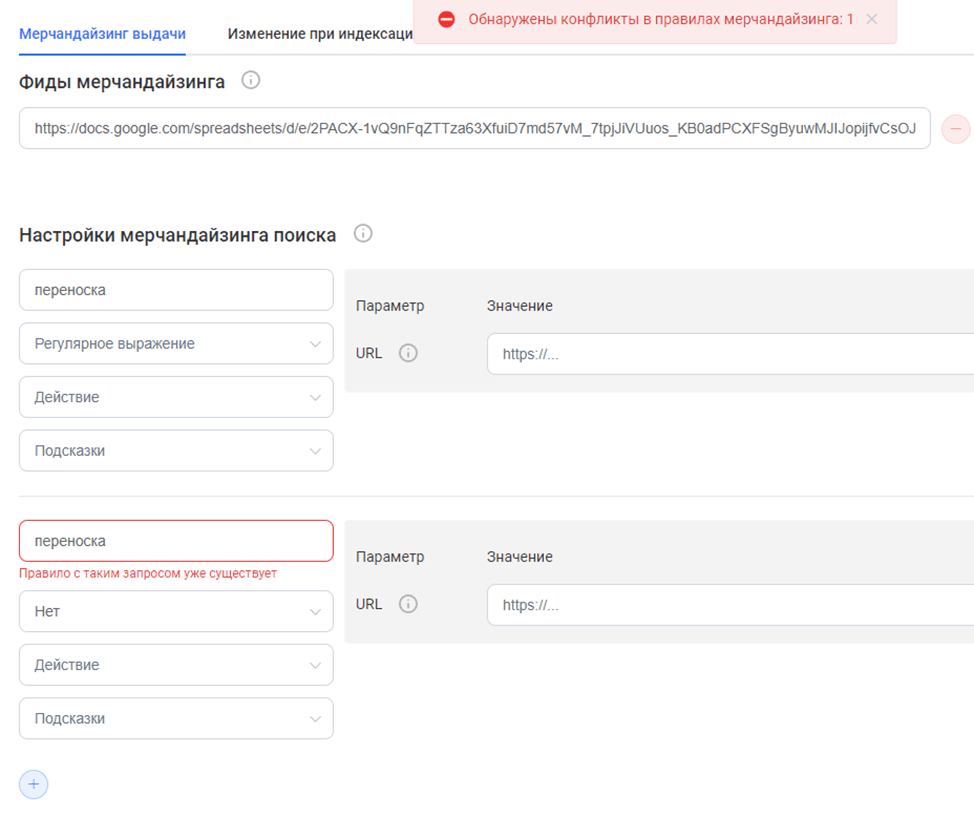
Task: Click the red-outlined переноска query field
Action: coord(176,541)
